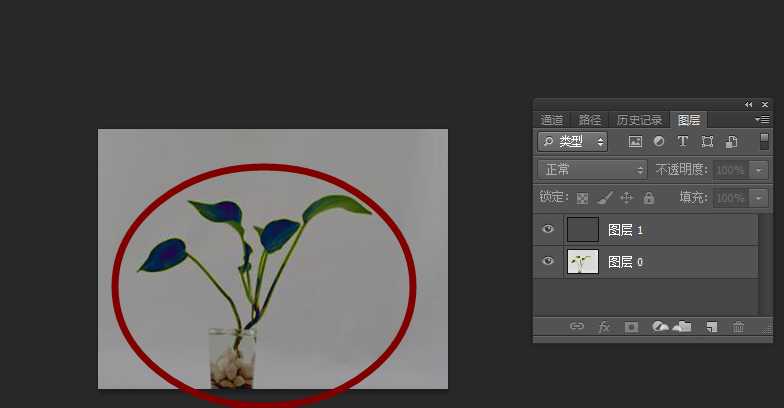
Task: Switch to the 通道 tab
Action: 552,120
